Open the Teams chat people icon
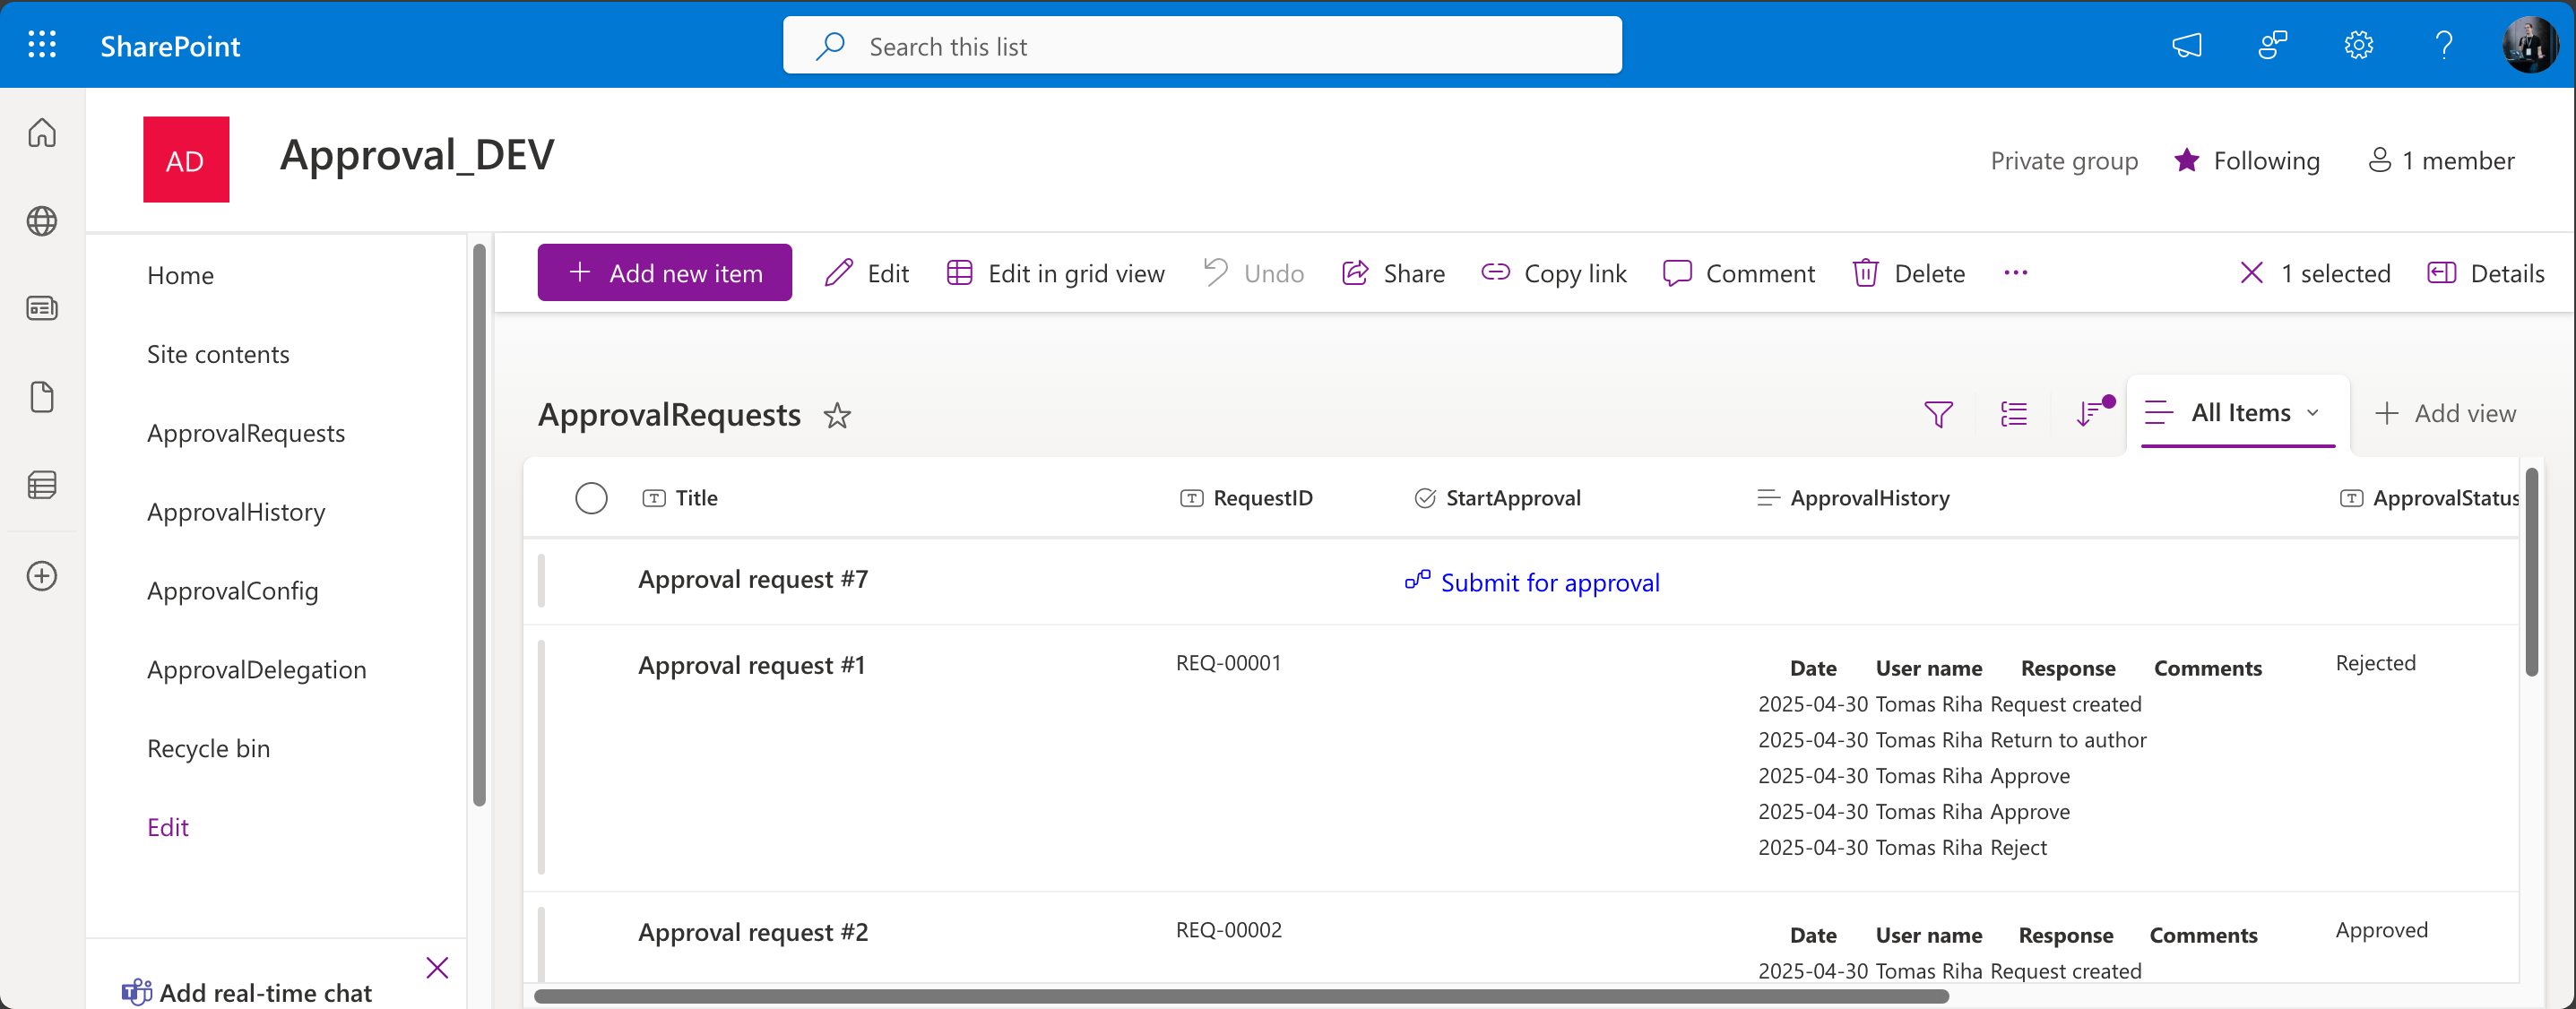Screen dimensions: 2576x1009 click(2272, 45)
